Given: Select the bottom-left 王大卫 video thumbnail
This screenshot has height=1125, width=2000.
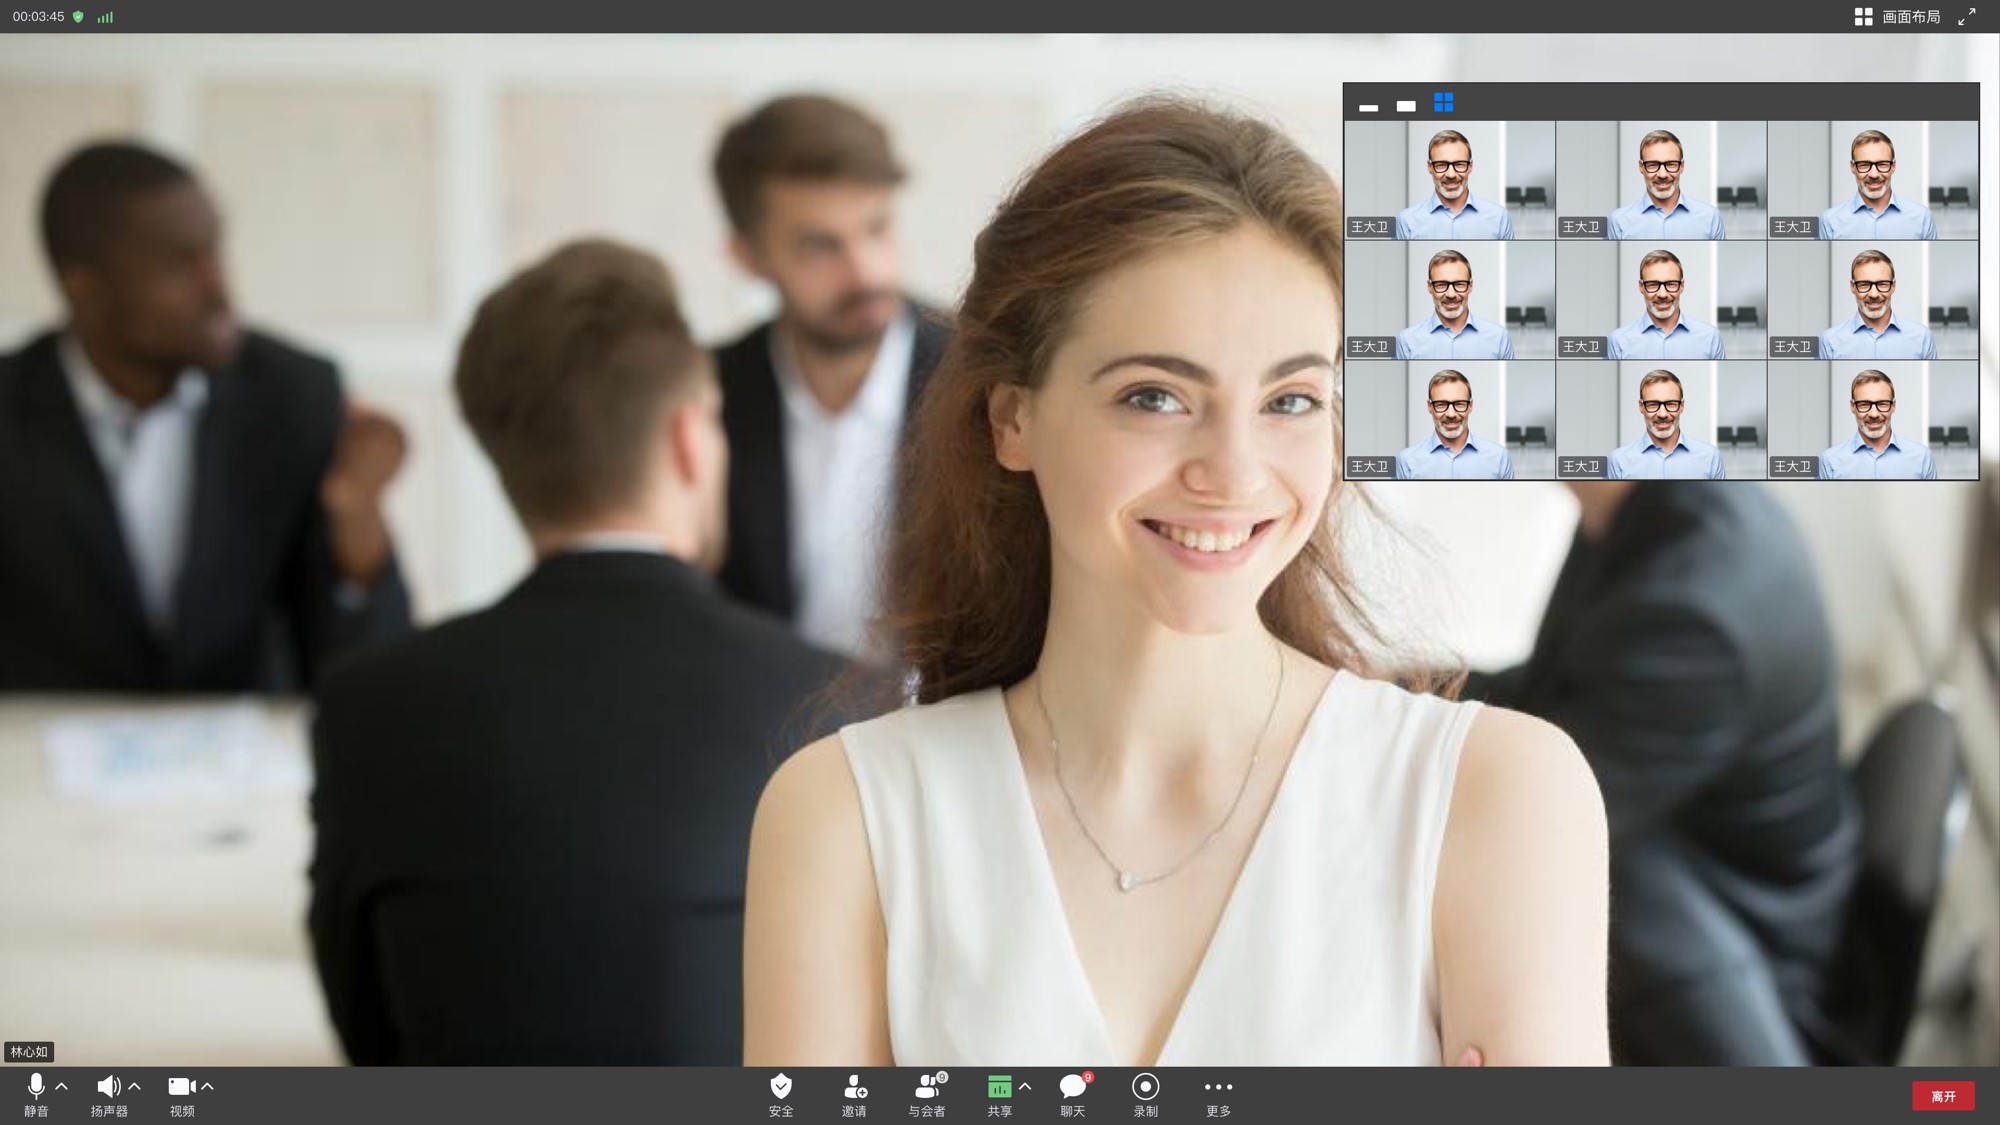Looking at the screenshot, I should point(1450,420).
